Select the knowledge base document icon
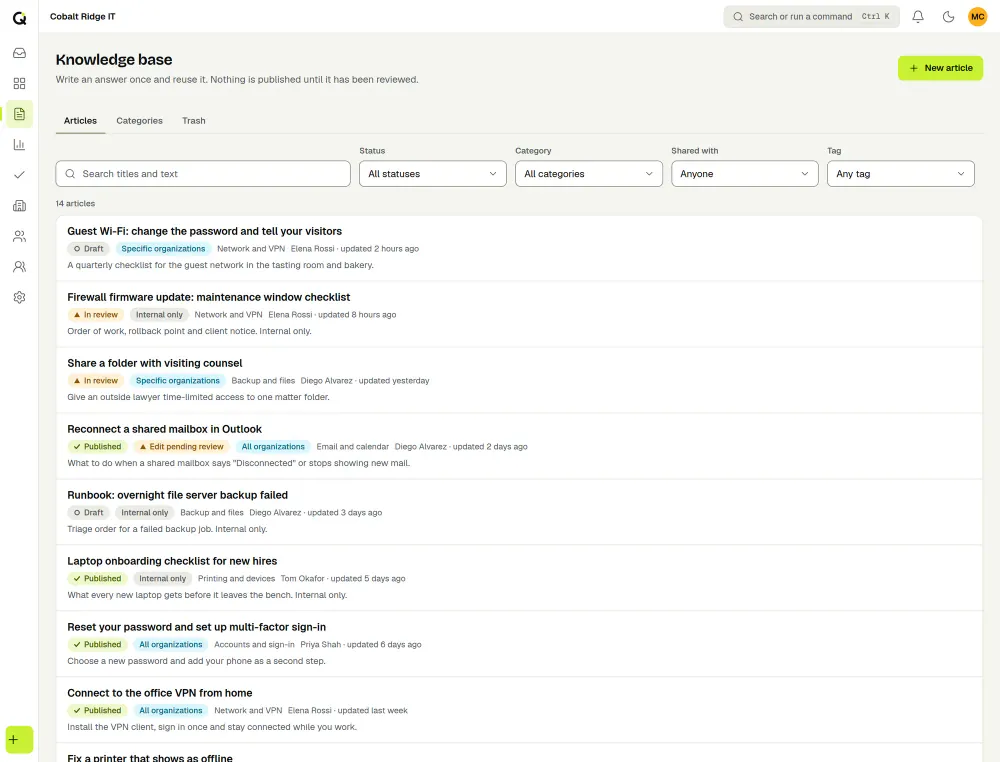This screenshot has width=1000, height=762. [19, 114]
